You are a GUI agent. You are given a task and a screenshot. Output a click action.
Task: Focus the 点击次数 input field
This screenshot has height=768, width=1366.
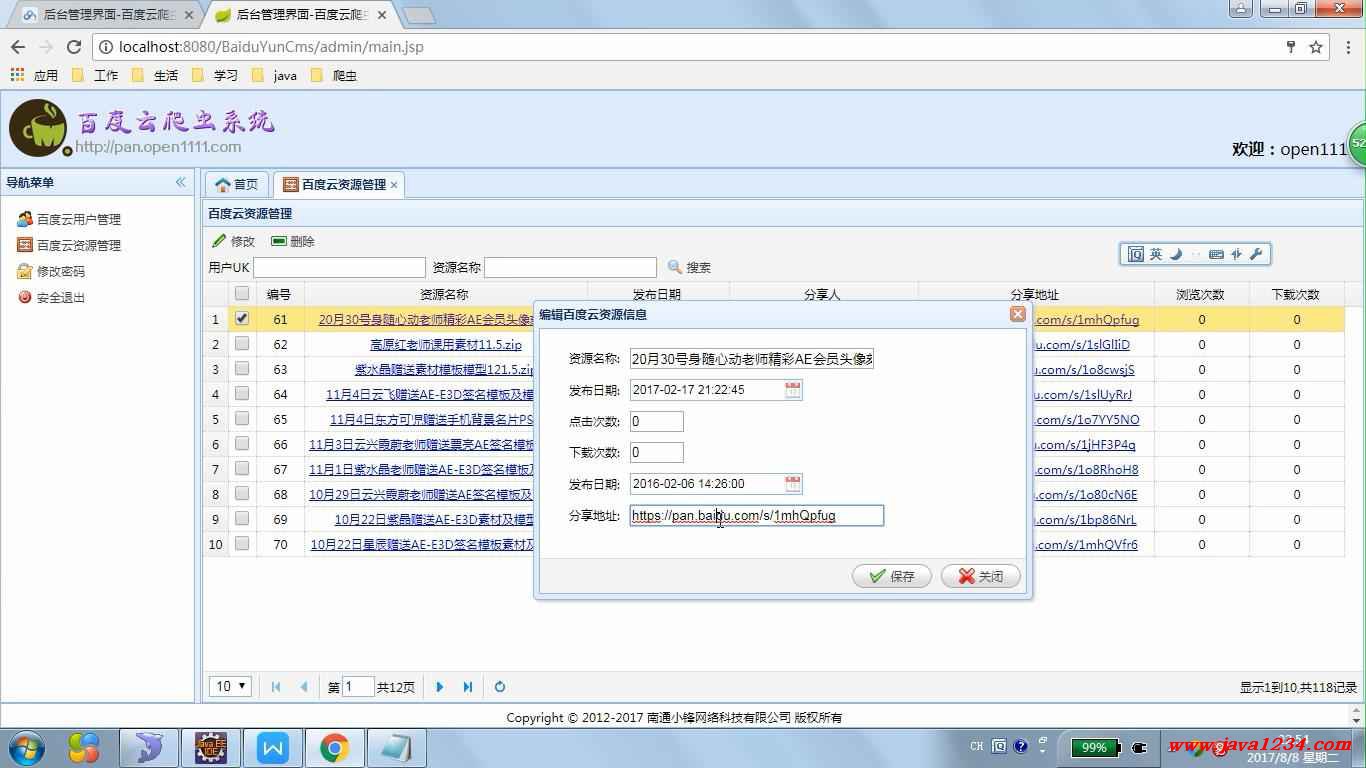click(x=657, y=421)
